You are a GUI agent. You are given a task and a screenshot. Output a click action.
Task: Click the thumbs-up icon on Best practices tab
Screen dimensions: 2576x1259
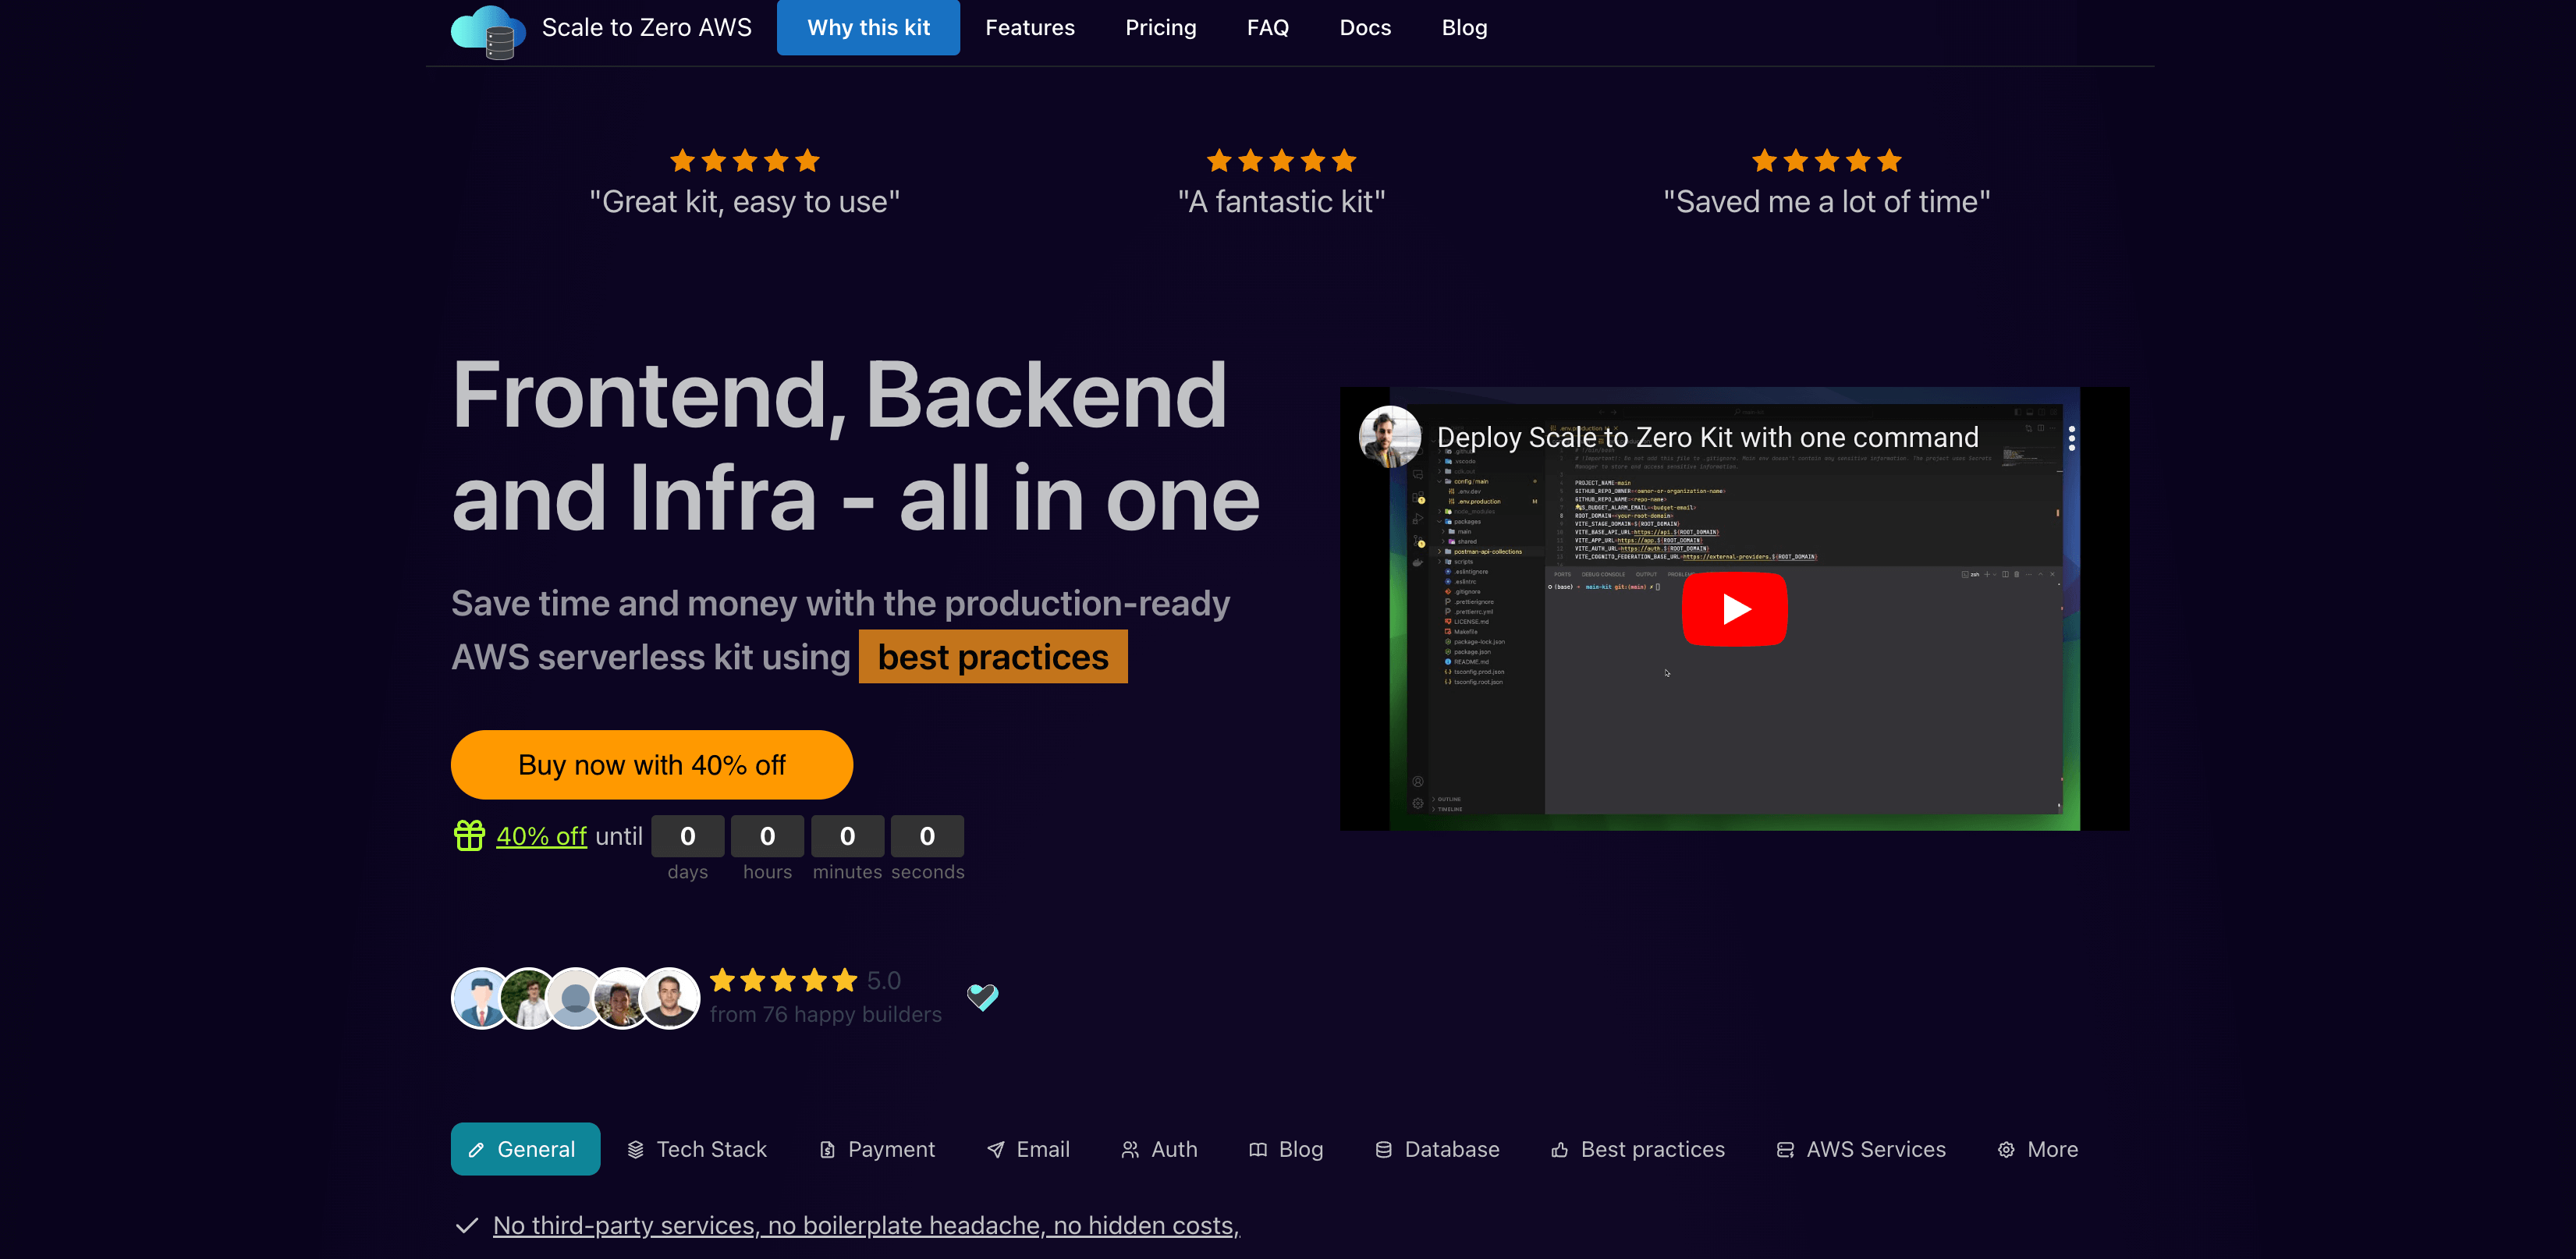coord(1560,1150)
